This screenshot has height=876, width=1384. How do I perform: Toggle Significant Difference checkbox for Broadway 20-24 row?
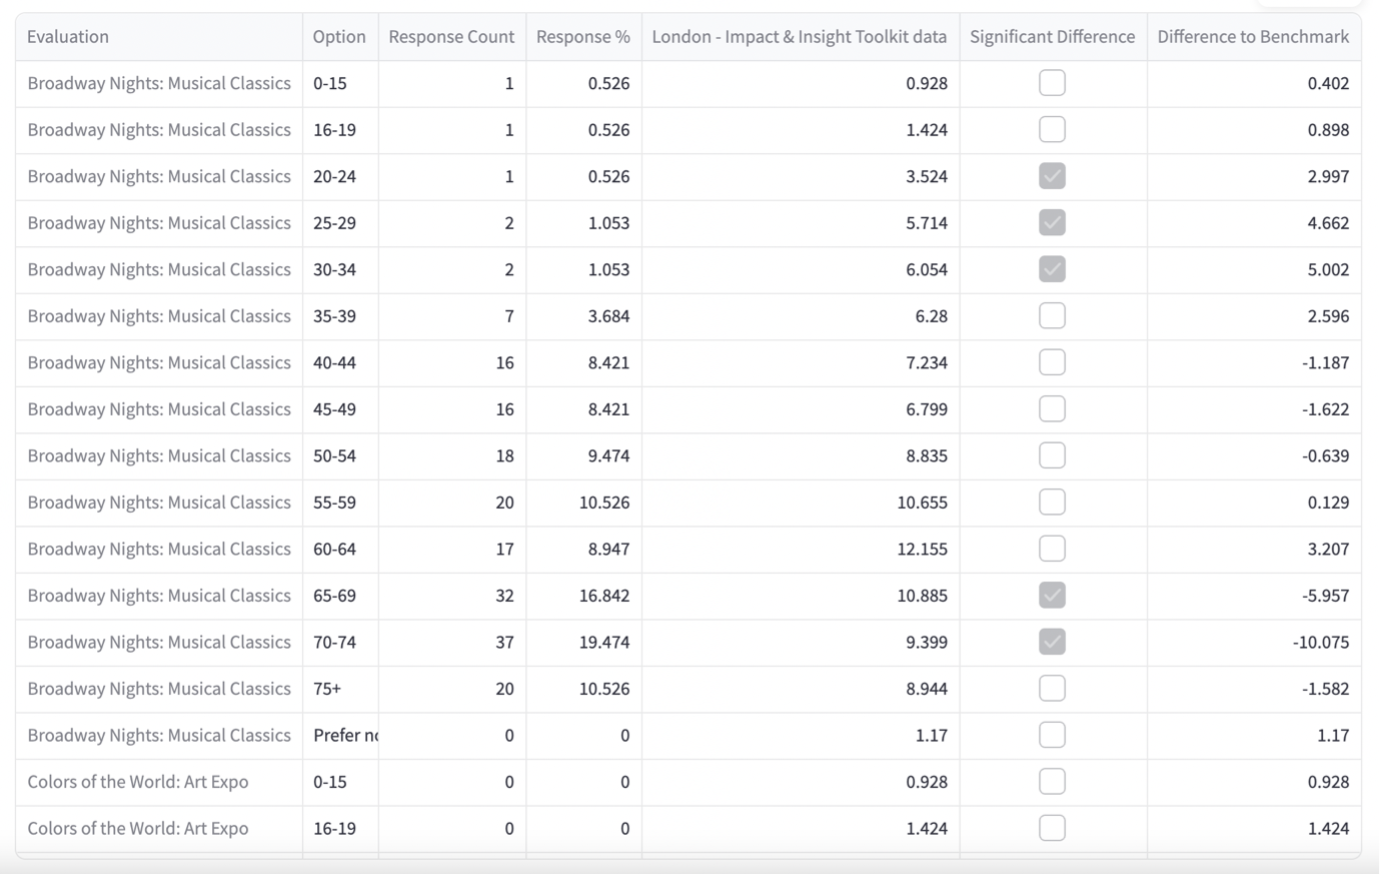point(1052,176)
